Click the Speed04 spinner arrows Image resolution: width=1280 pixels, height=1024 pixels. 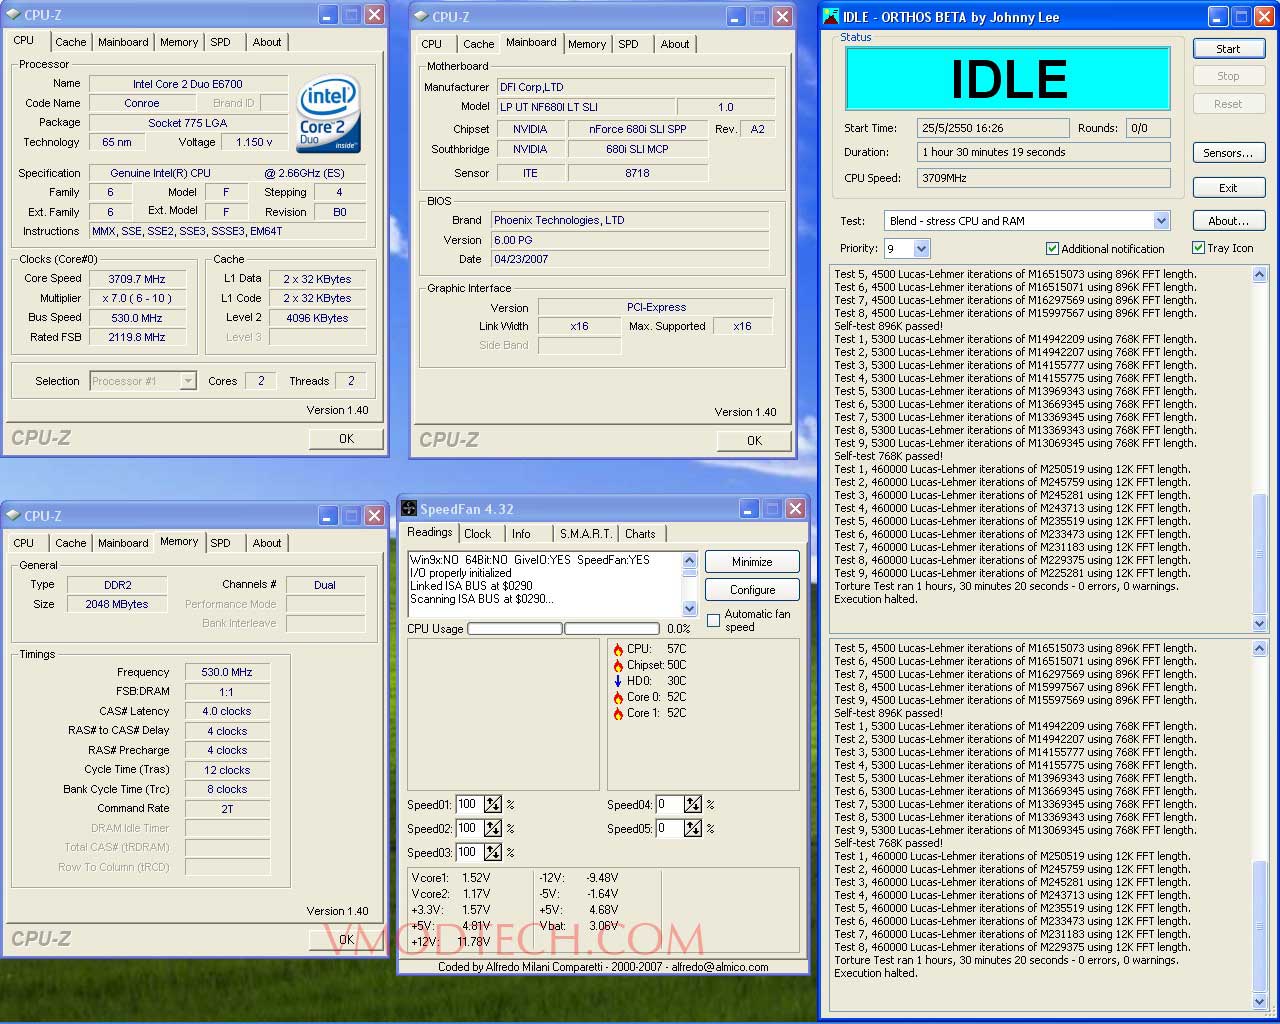point(693,805)
